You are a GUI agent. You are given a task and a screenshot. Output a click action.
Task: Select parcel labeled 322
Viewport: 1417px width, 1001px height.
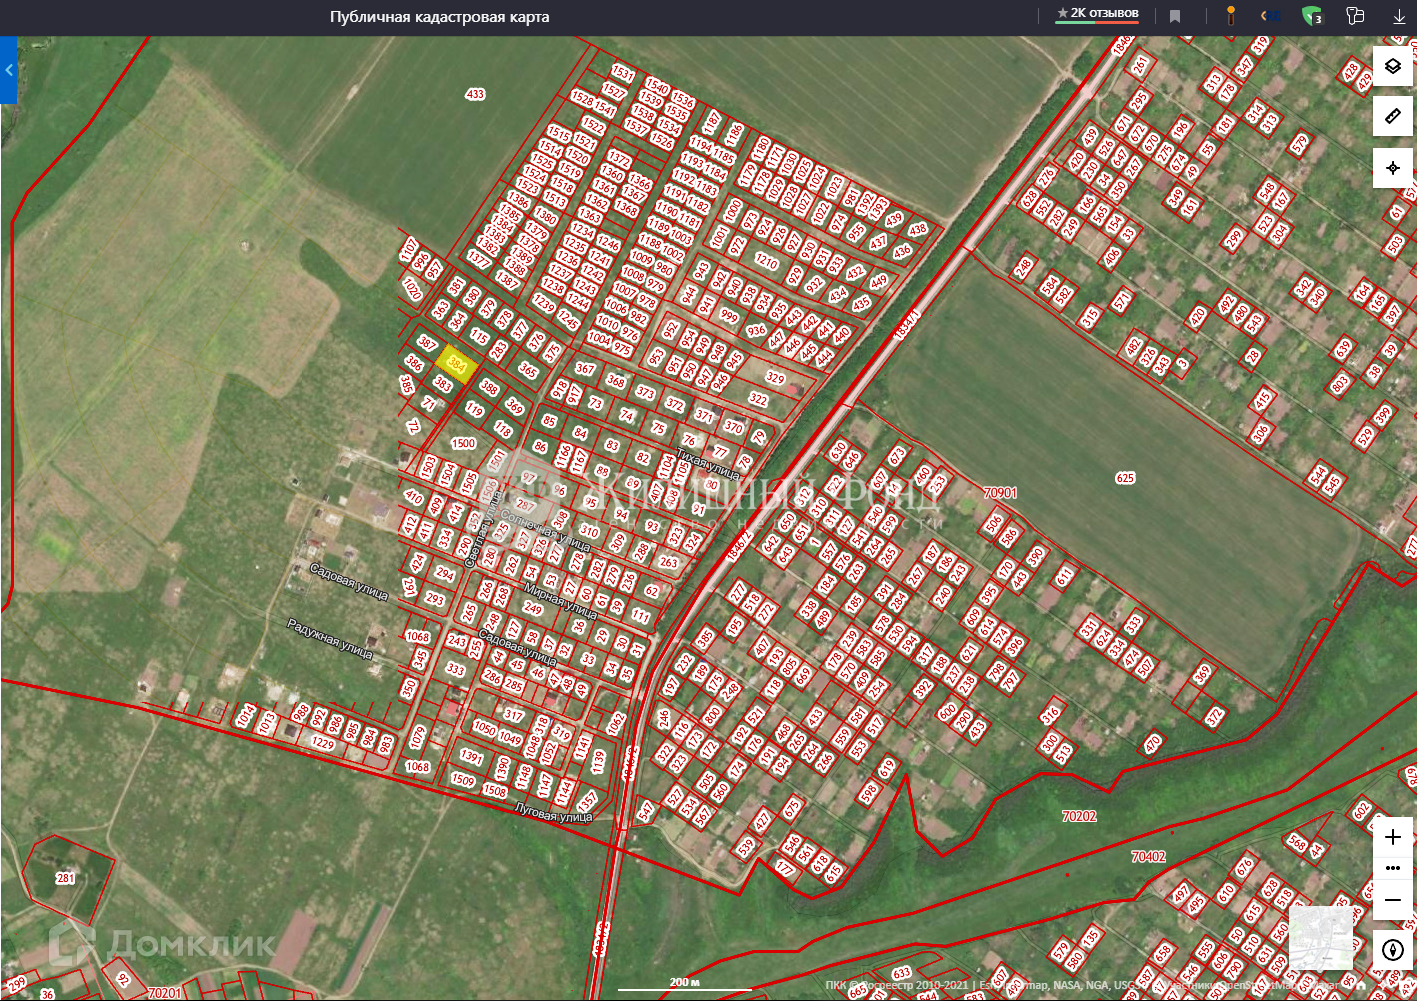pos(758,399)
